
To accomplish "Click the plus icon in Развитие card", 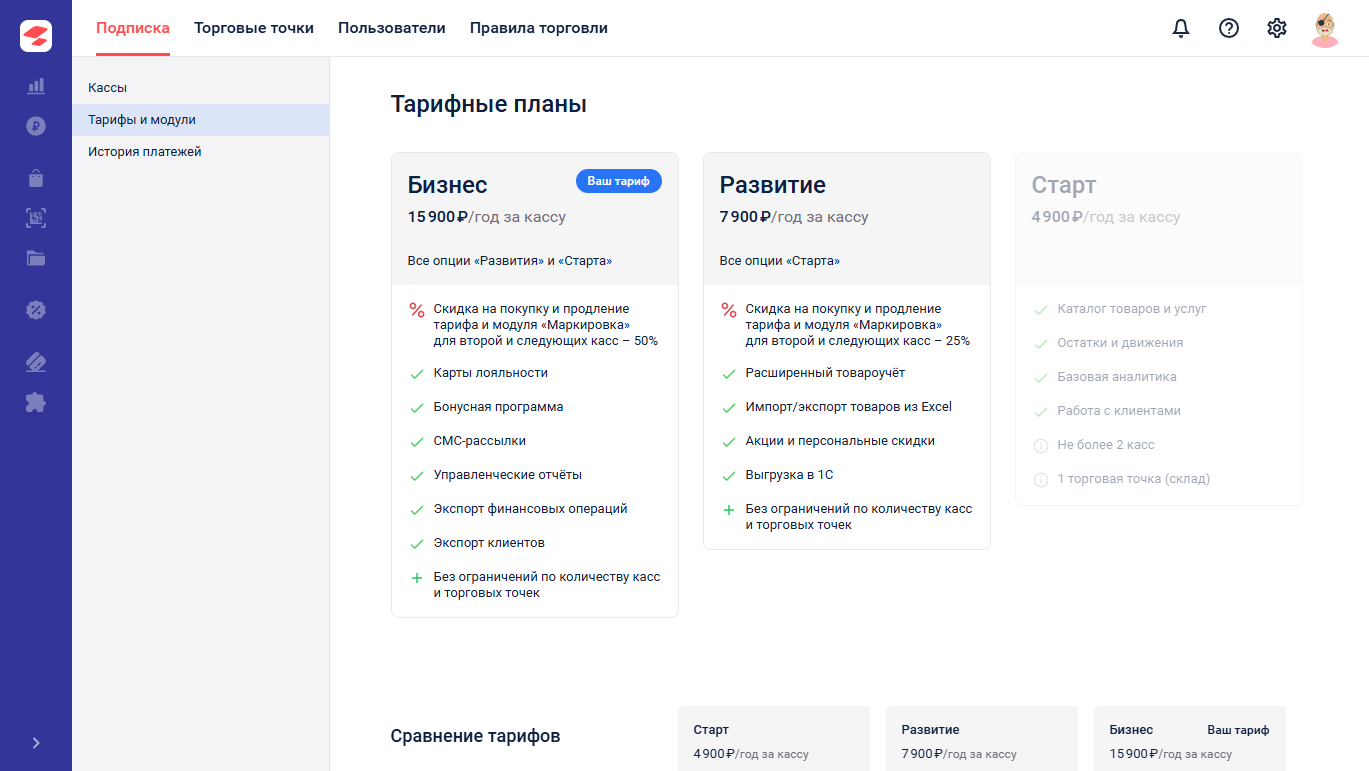I will pos(729,510).
